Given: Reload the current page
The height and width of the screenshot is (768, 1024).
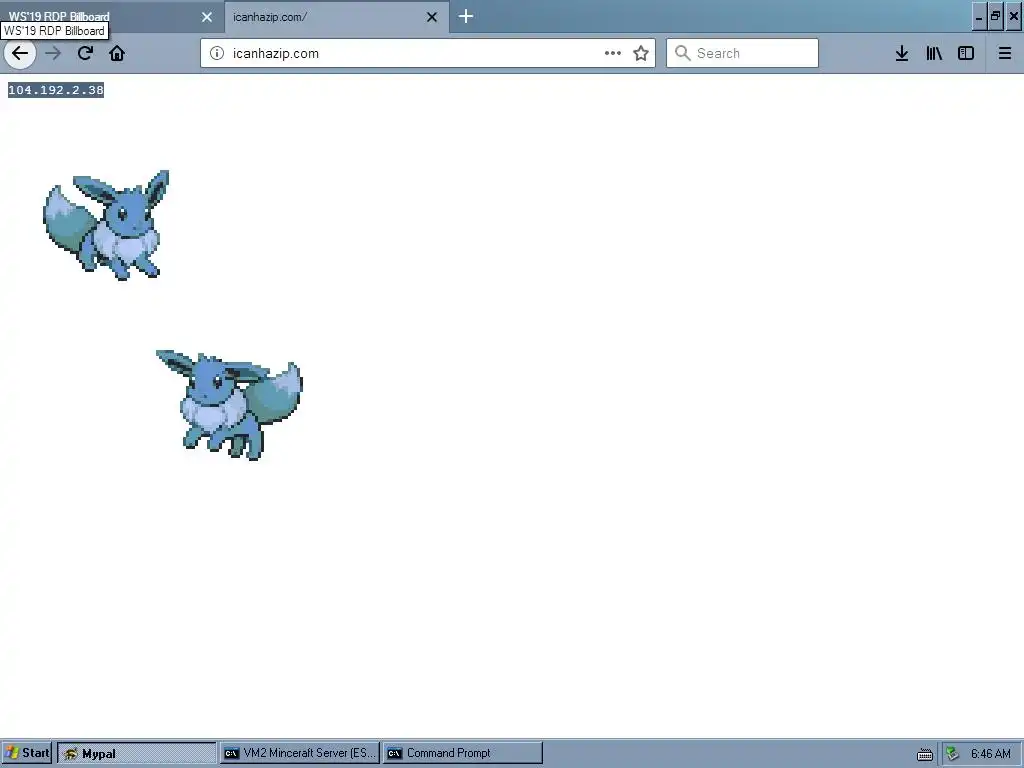Looking at the screenshot, I should [85, 54].
